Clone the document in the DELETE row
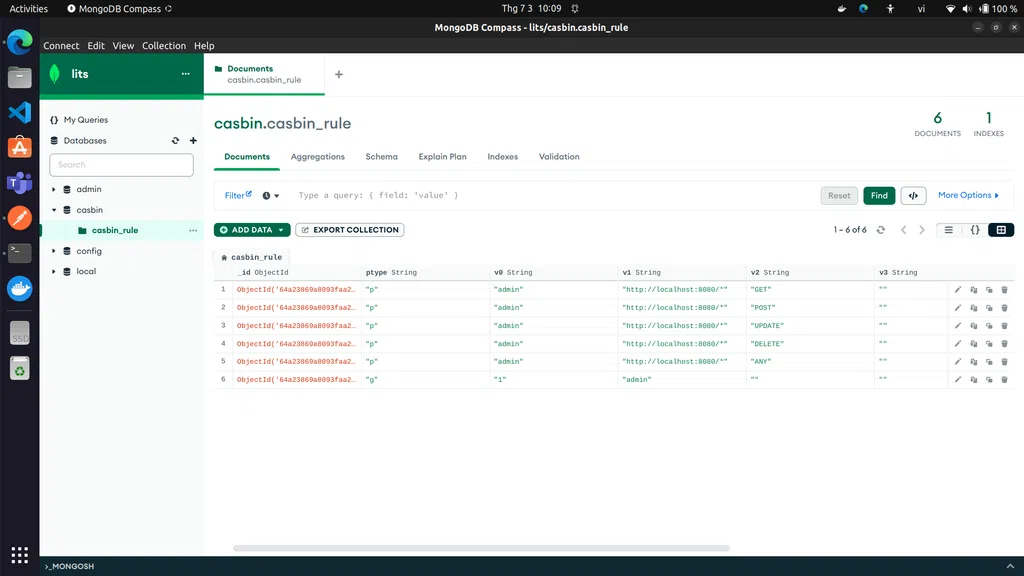The image size is (1024, 576). [x=989, y=344]
